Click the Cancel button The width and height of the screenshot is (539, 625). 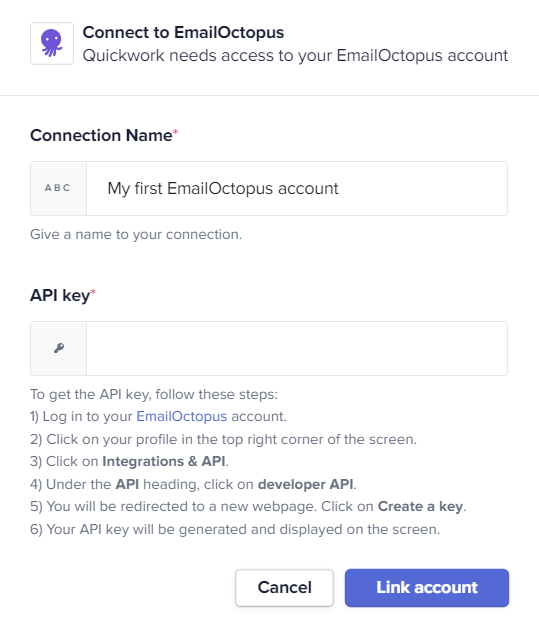tap(284, 588)
